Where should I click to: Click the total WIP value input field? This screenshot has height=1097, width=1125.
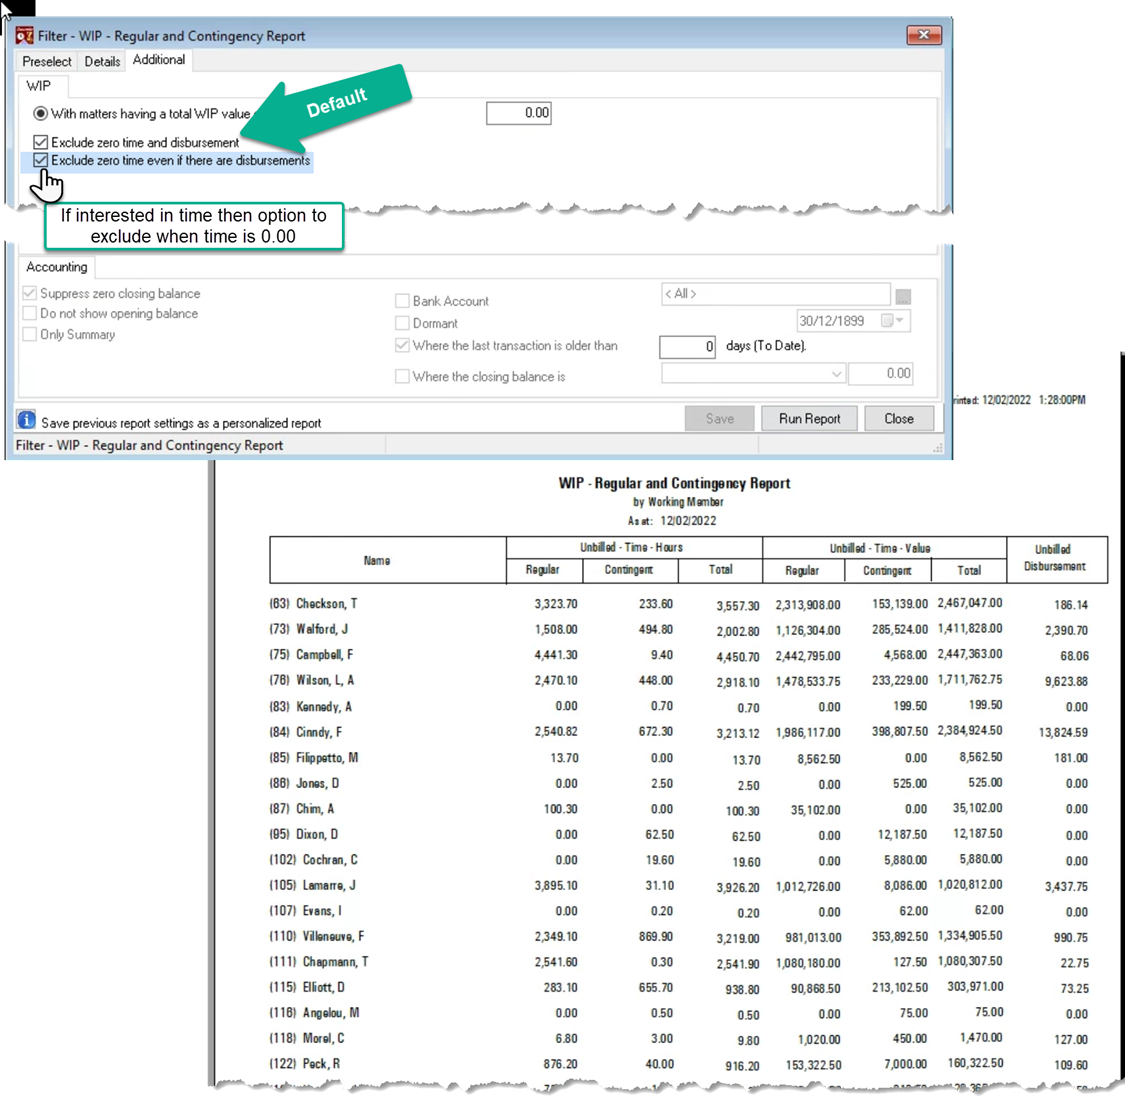click(x=519, y=113)
